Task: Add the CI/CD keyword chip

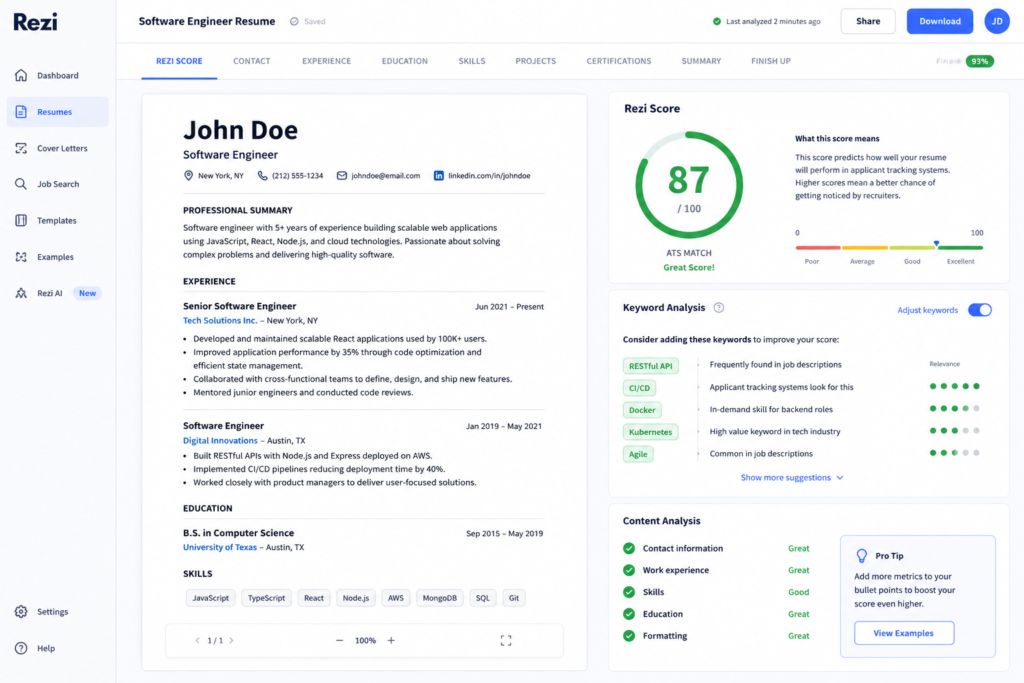Action: click(639, 389)
